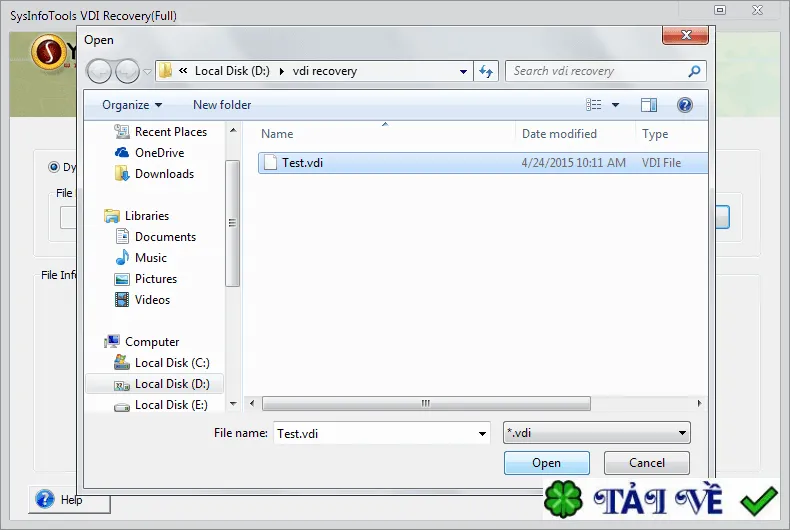Open the view options dropdown arrow
The width and height of the screenshot is (790, 530).
pyautogui.click(x=615, y=105)
